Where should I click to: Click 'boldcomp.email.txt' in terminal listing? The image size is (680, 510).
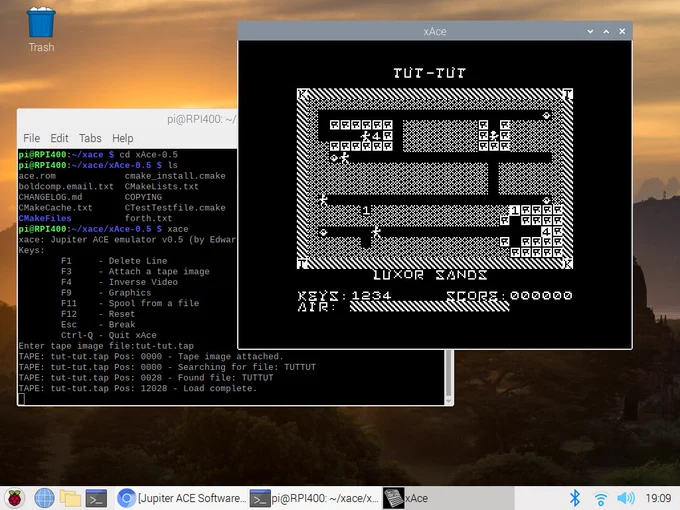pos(66,186)
